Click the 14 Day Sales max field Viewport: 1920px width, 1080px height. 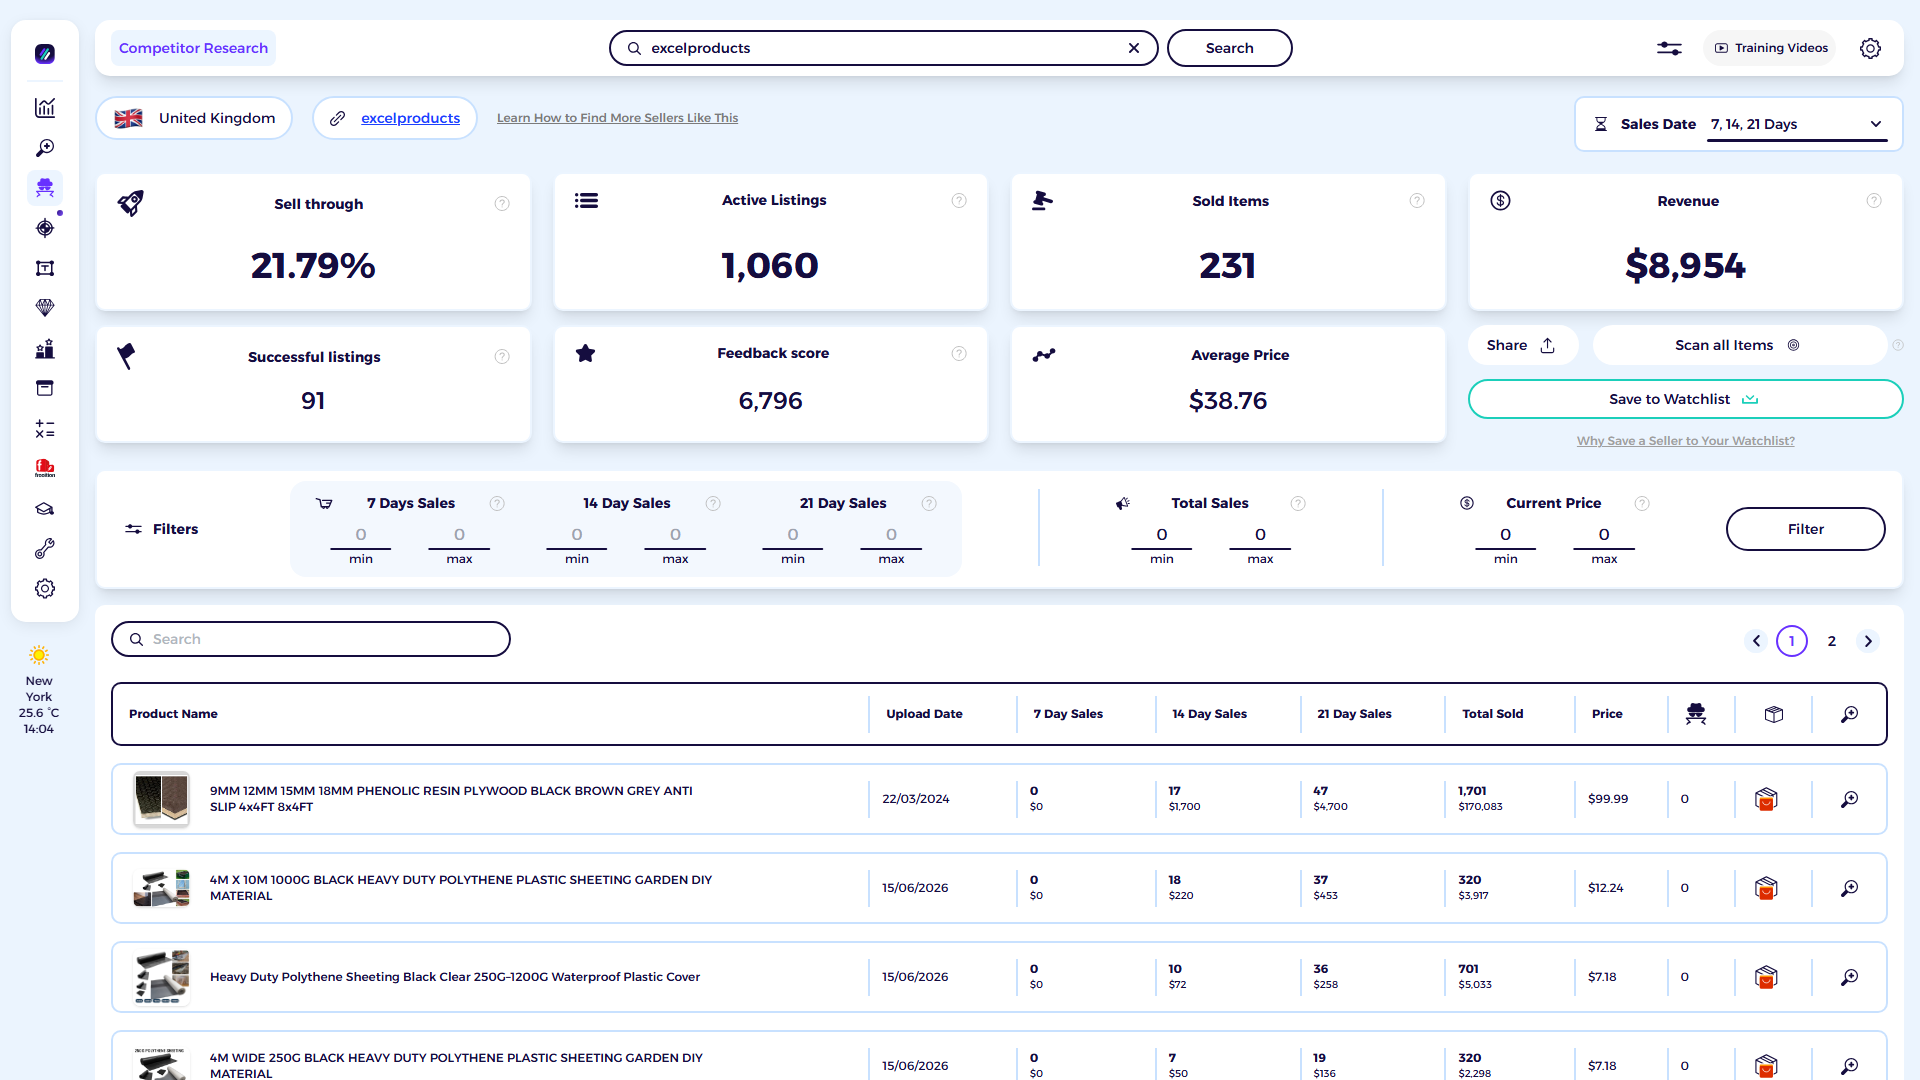675,536
